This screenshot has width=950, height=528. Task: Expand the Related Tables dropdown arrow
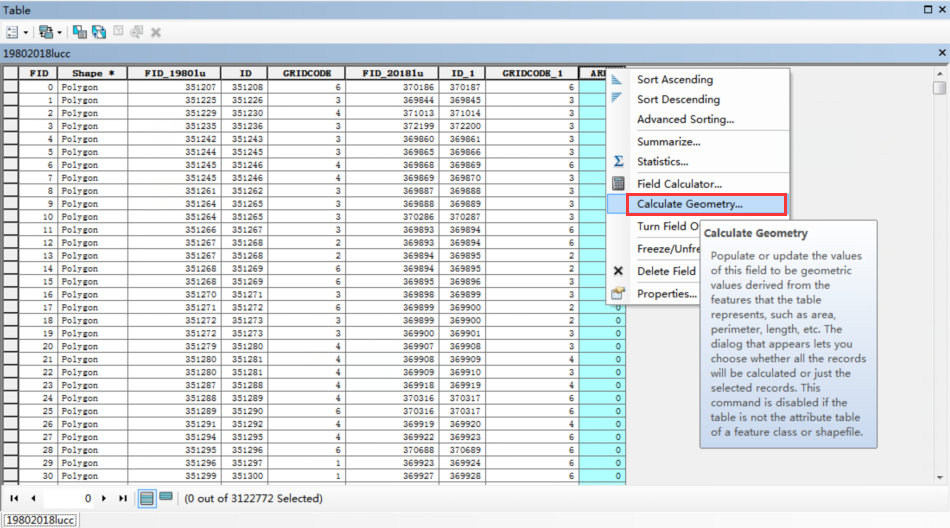(59, 33)
